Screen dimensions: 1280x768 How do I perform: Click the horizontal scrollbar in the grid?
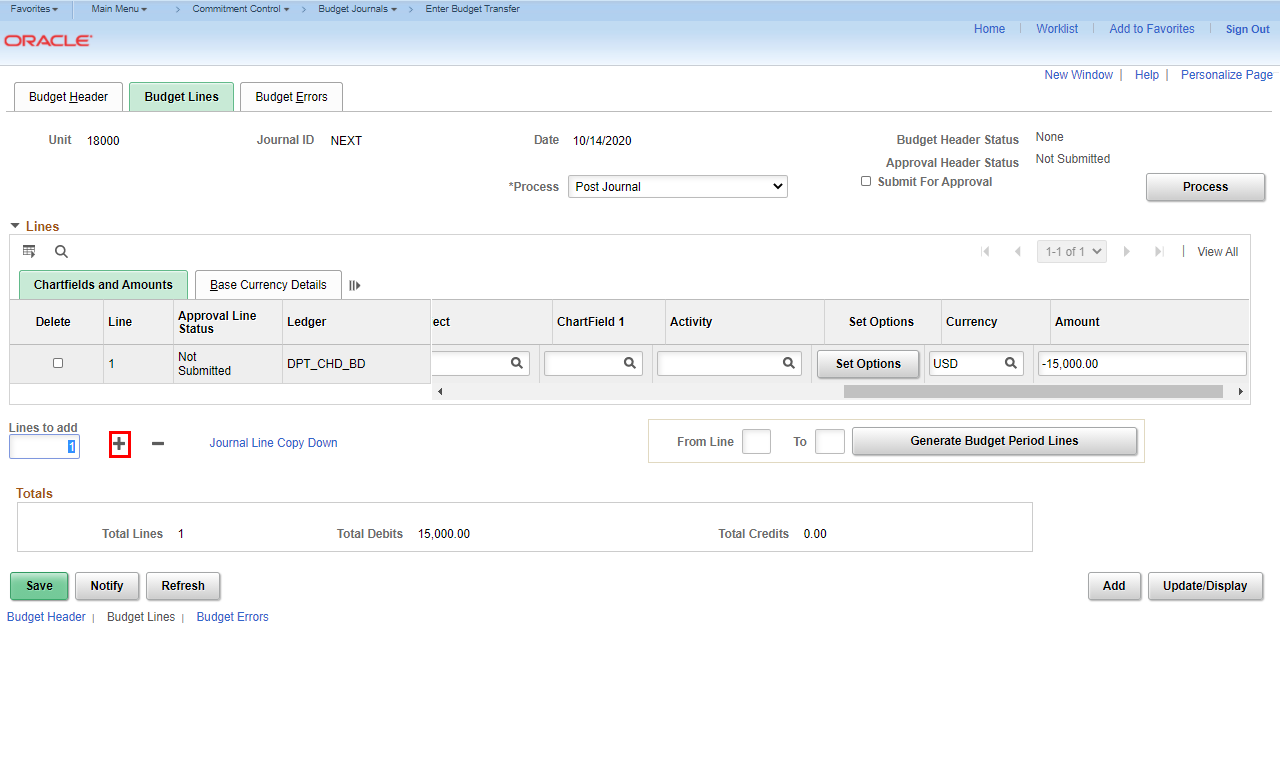[1032, 392]
